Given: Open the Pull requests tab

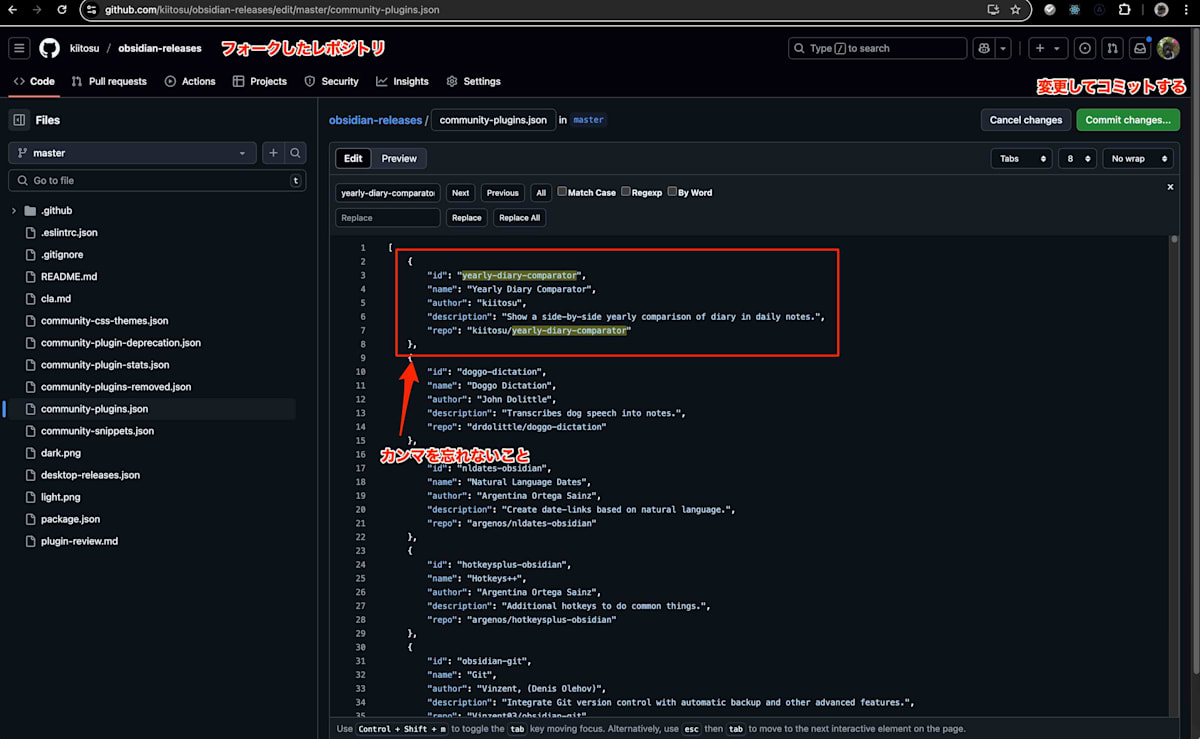Looking at the screenshot, I should [x=109, y=81].
